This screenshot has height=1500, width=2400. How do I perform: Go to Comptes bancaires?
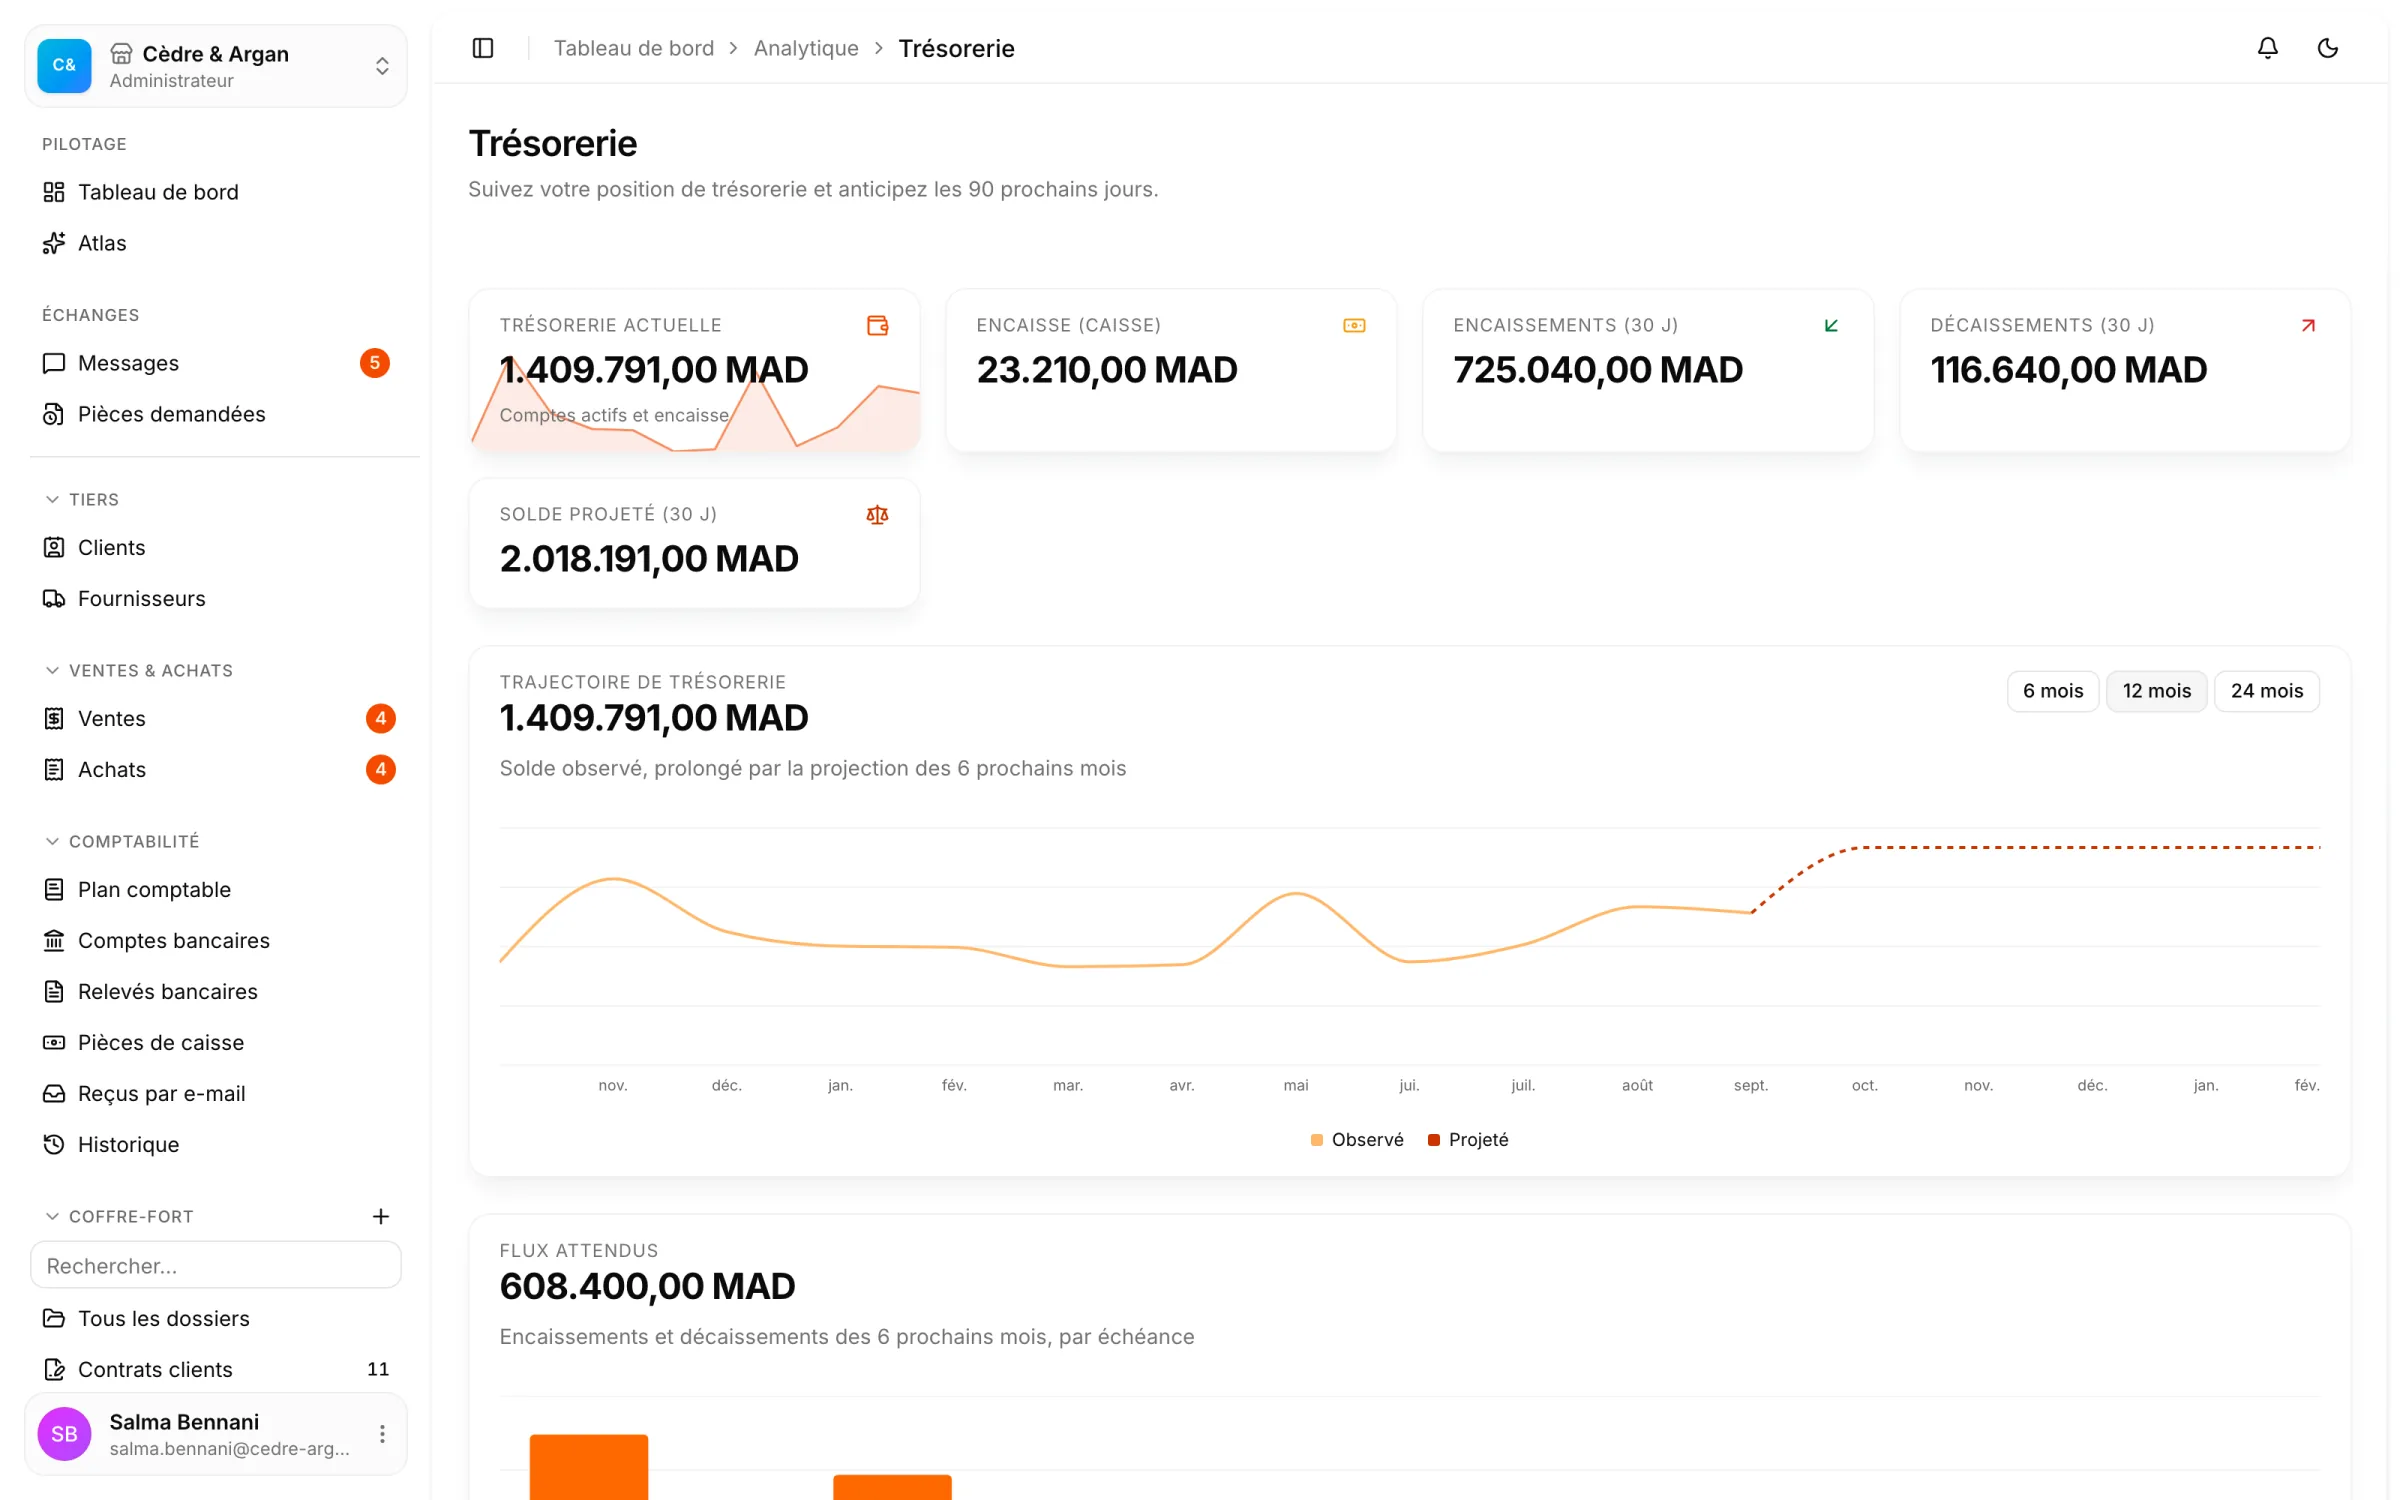[216, 940]
